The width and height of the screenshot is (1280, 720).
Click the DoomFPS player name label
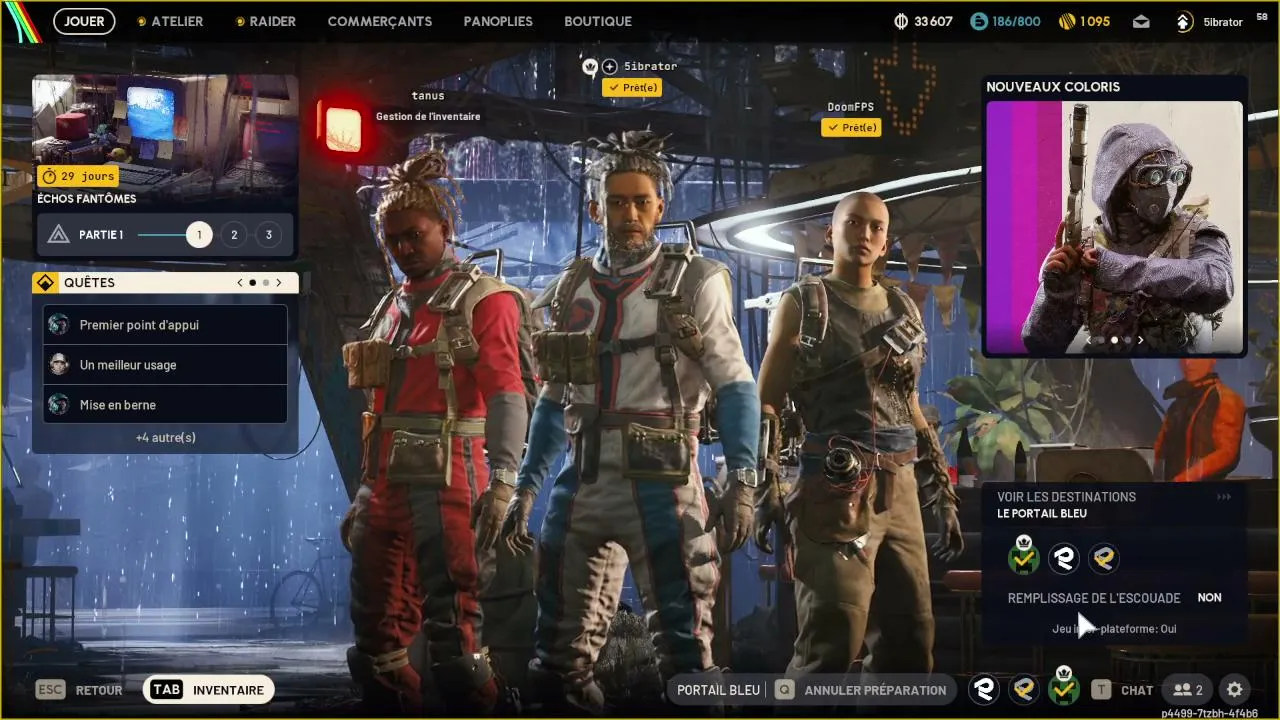(x=852, y=107)
